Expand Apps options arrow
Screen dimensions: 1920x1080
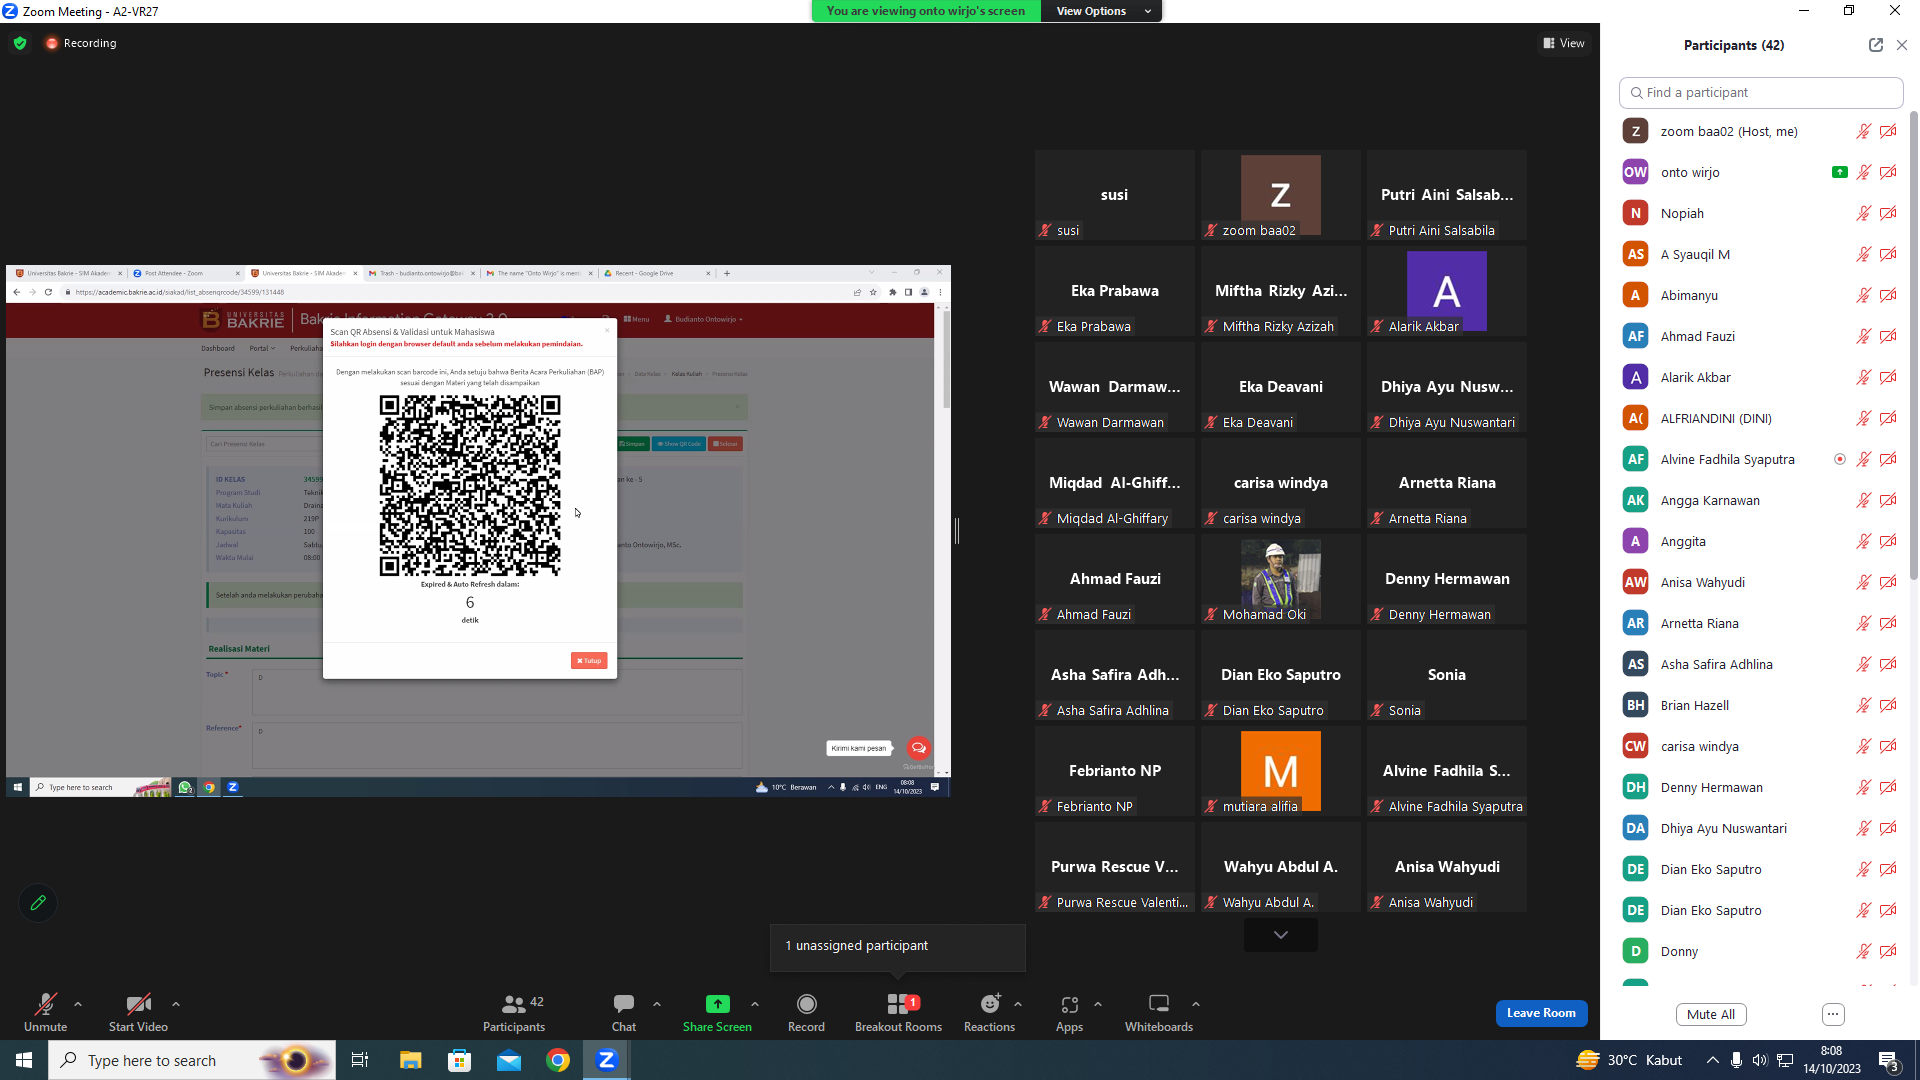[1098, 1004]
